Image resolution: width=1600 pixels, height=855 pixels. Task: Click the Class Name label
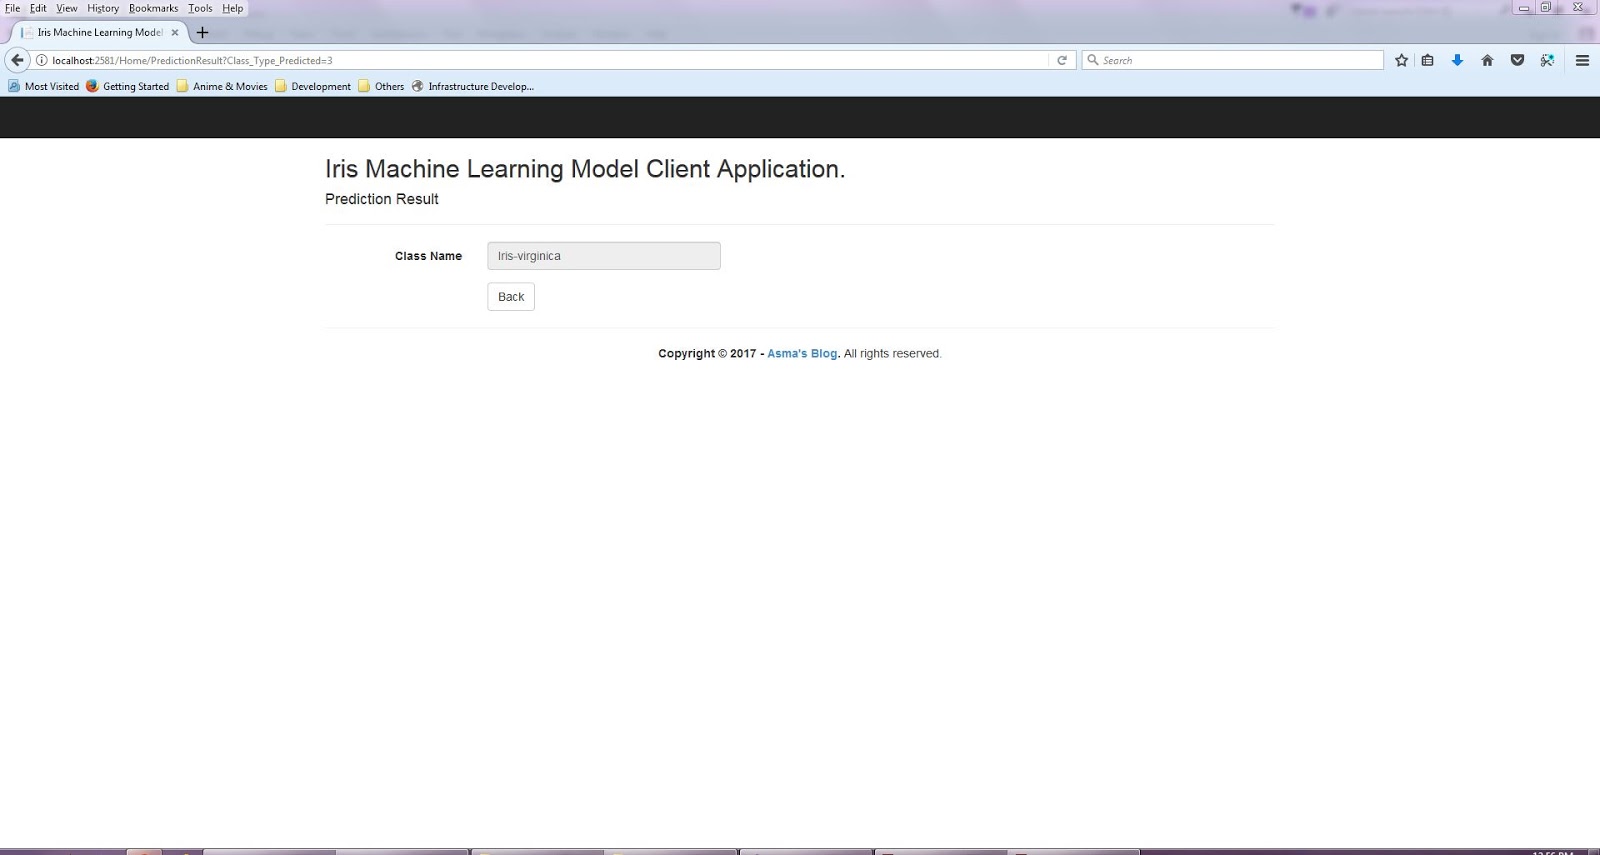[x=428, y=256]
